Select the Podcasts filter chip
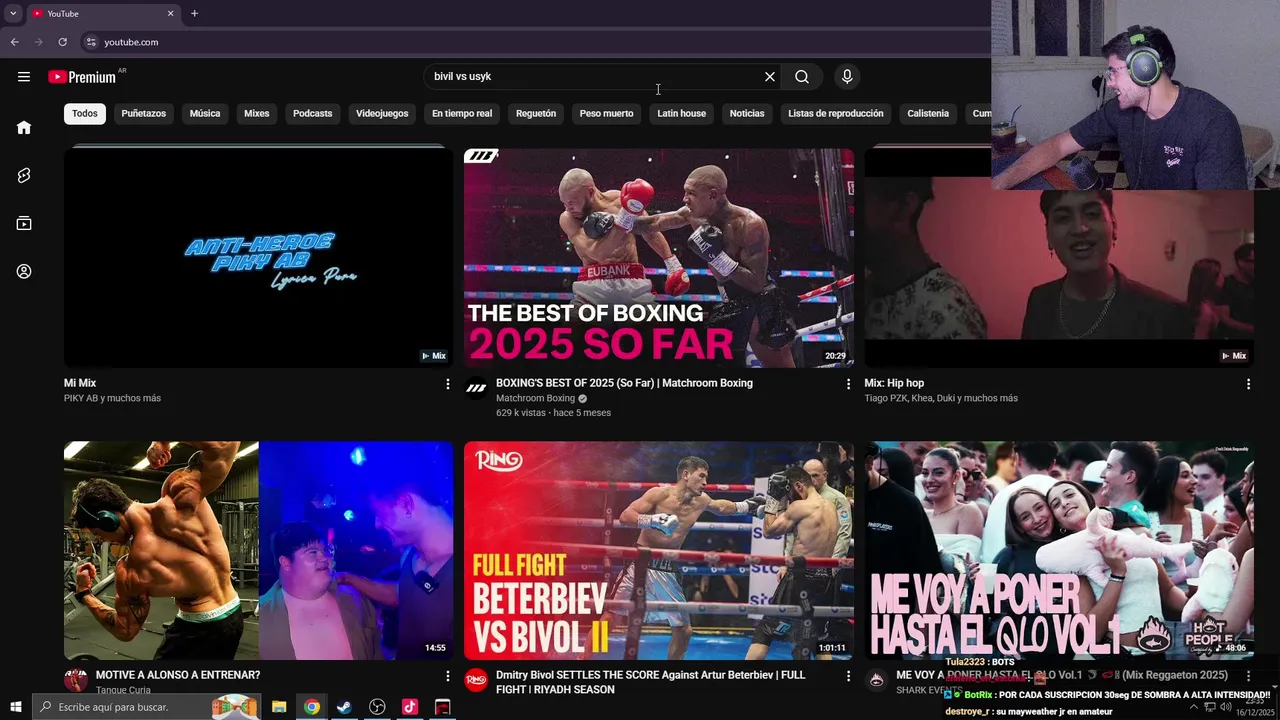This screenshot has height=720, width=1280. pyautogui.click(x=312, y=113)
